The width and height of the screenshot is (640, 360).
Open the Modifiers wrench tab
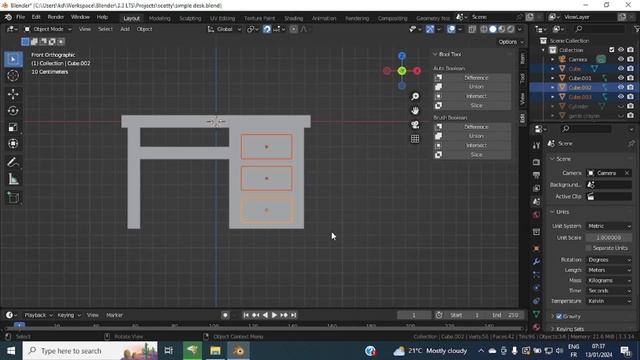[536, 261]
